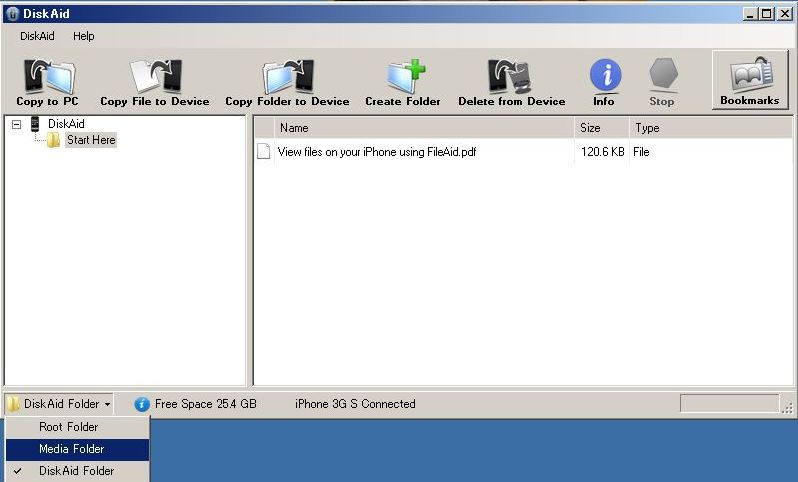The height and width of the screenshot is (482, 798).
Task: Select the DiskAid device in tree
Action: point(66,124)
